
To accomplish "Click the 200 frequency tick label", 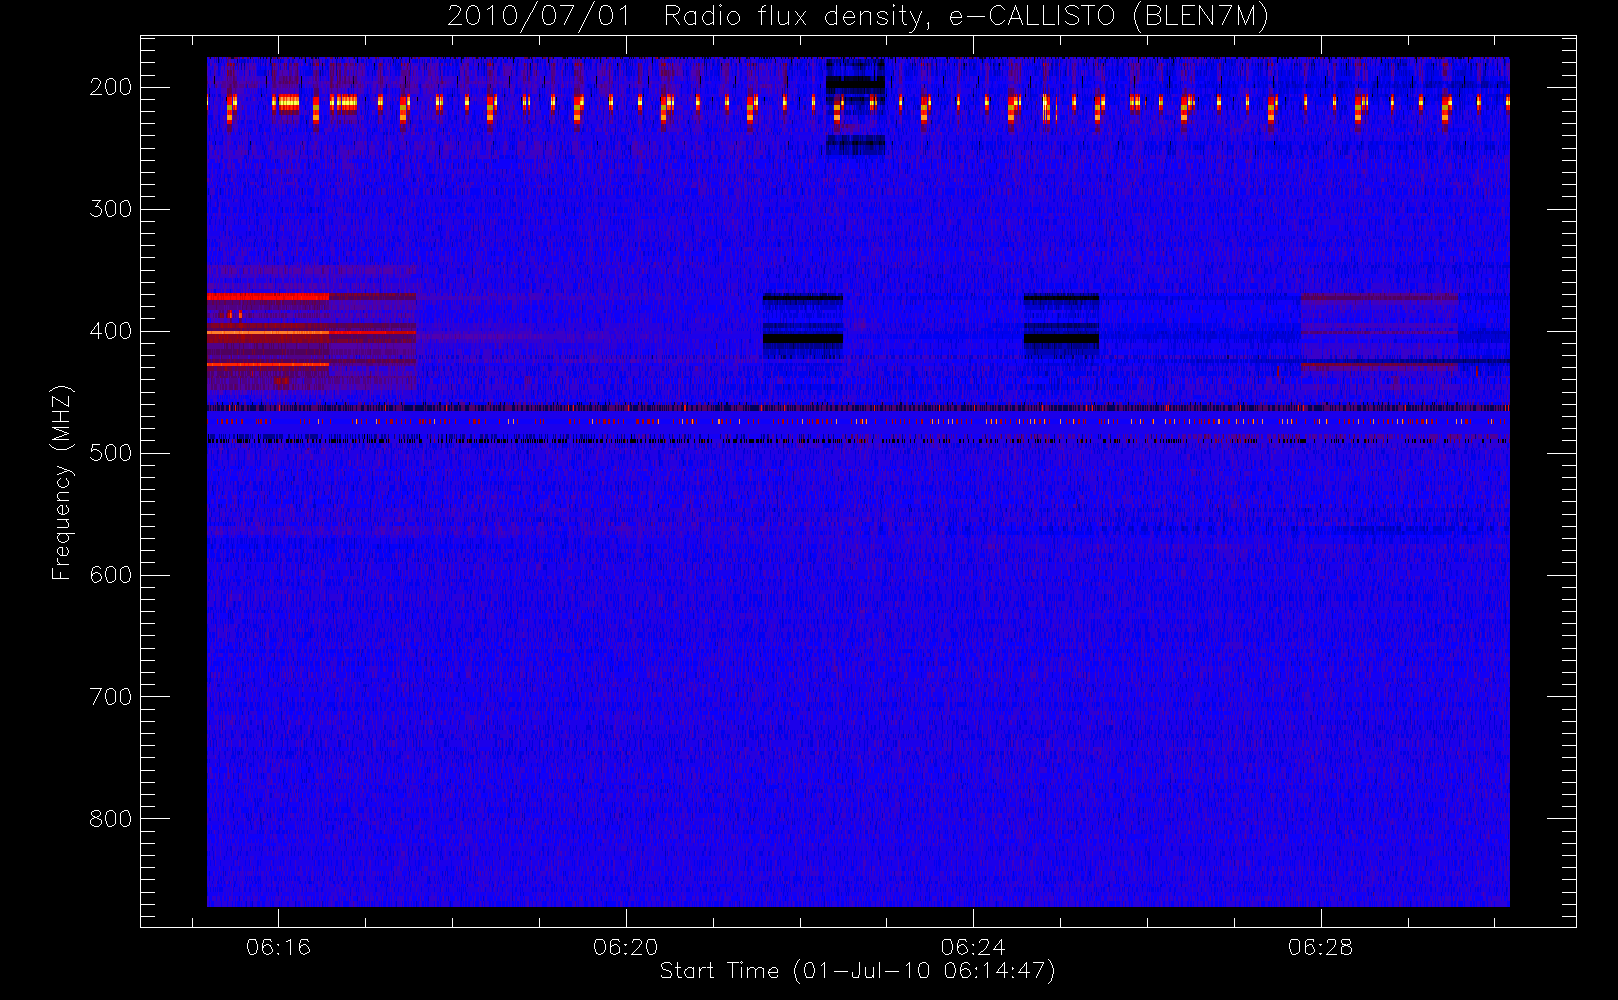I will [111, 87].
